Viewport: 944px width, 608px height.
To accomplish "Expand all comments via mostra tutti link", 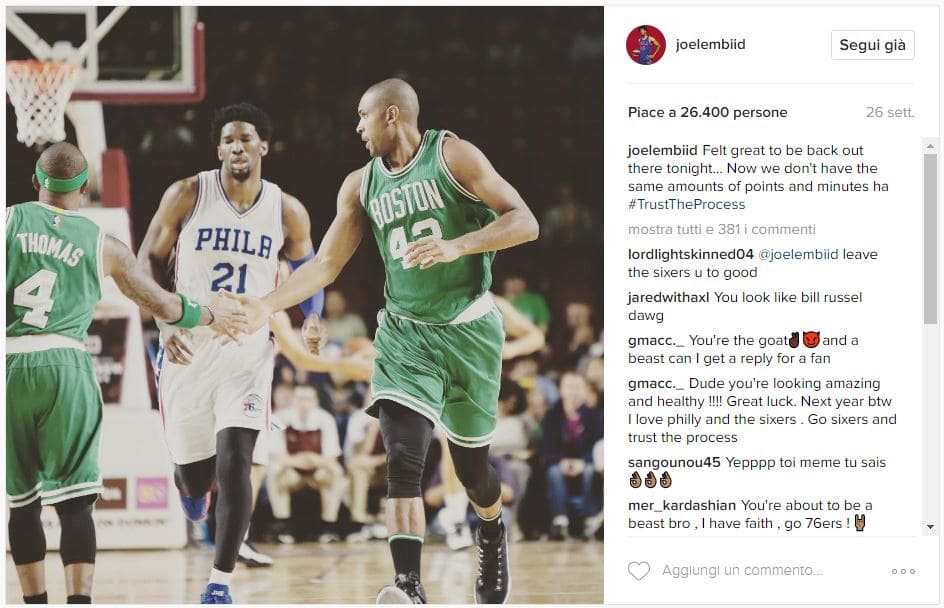I will 721,229.
